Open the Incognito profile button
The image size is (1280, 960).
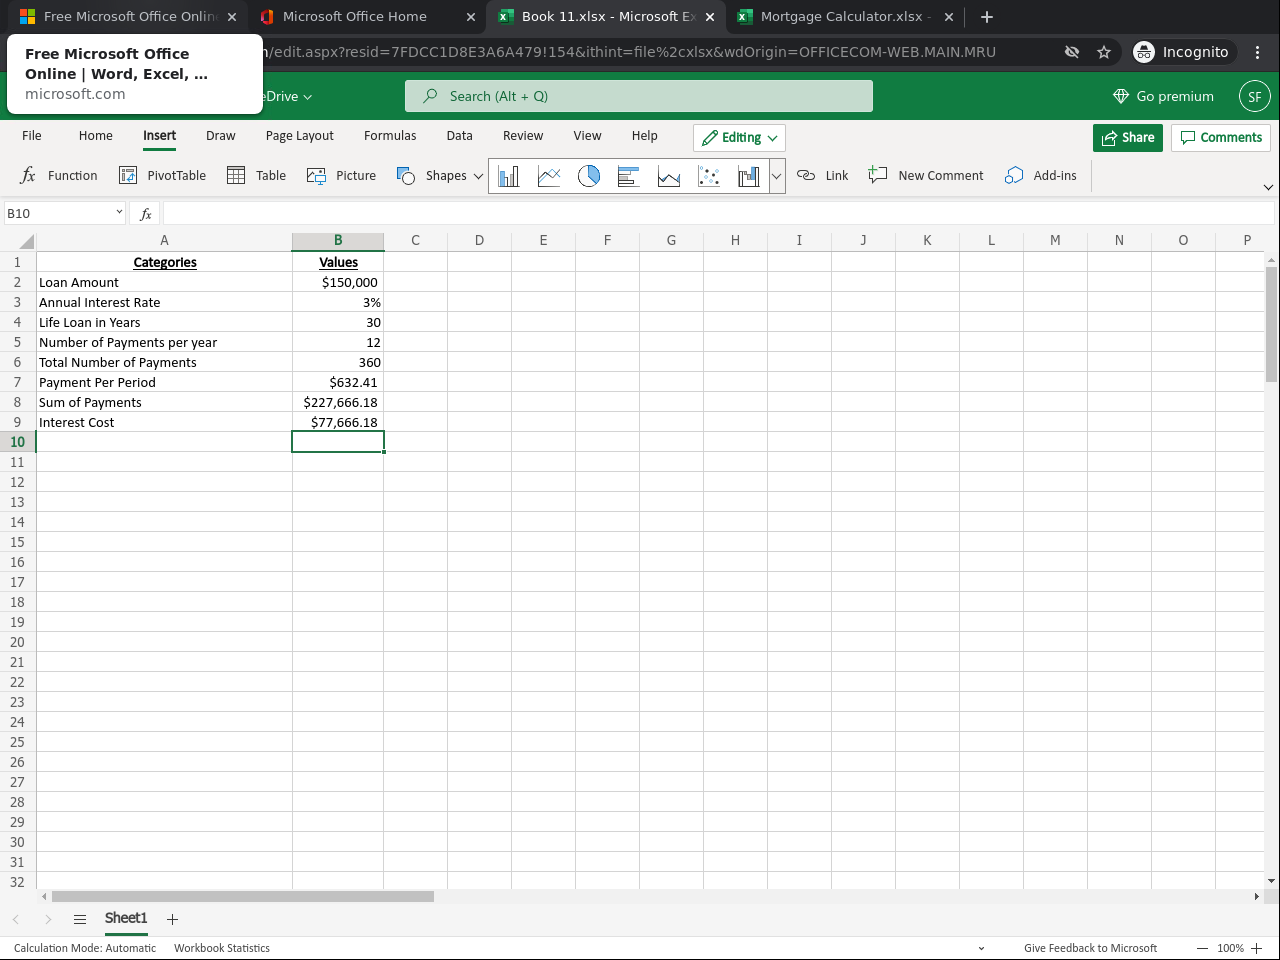1183,52
